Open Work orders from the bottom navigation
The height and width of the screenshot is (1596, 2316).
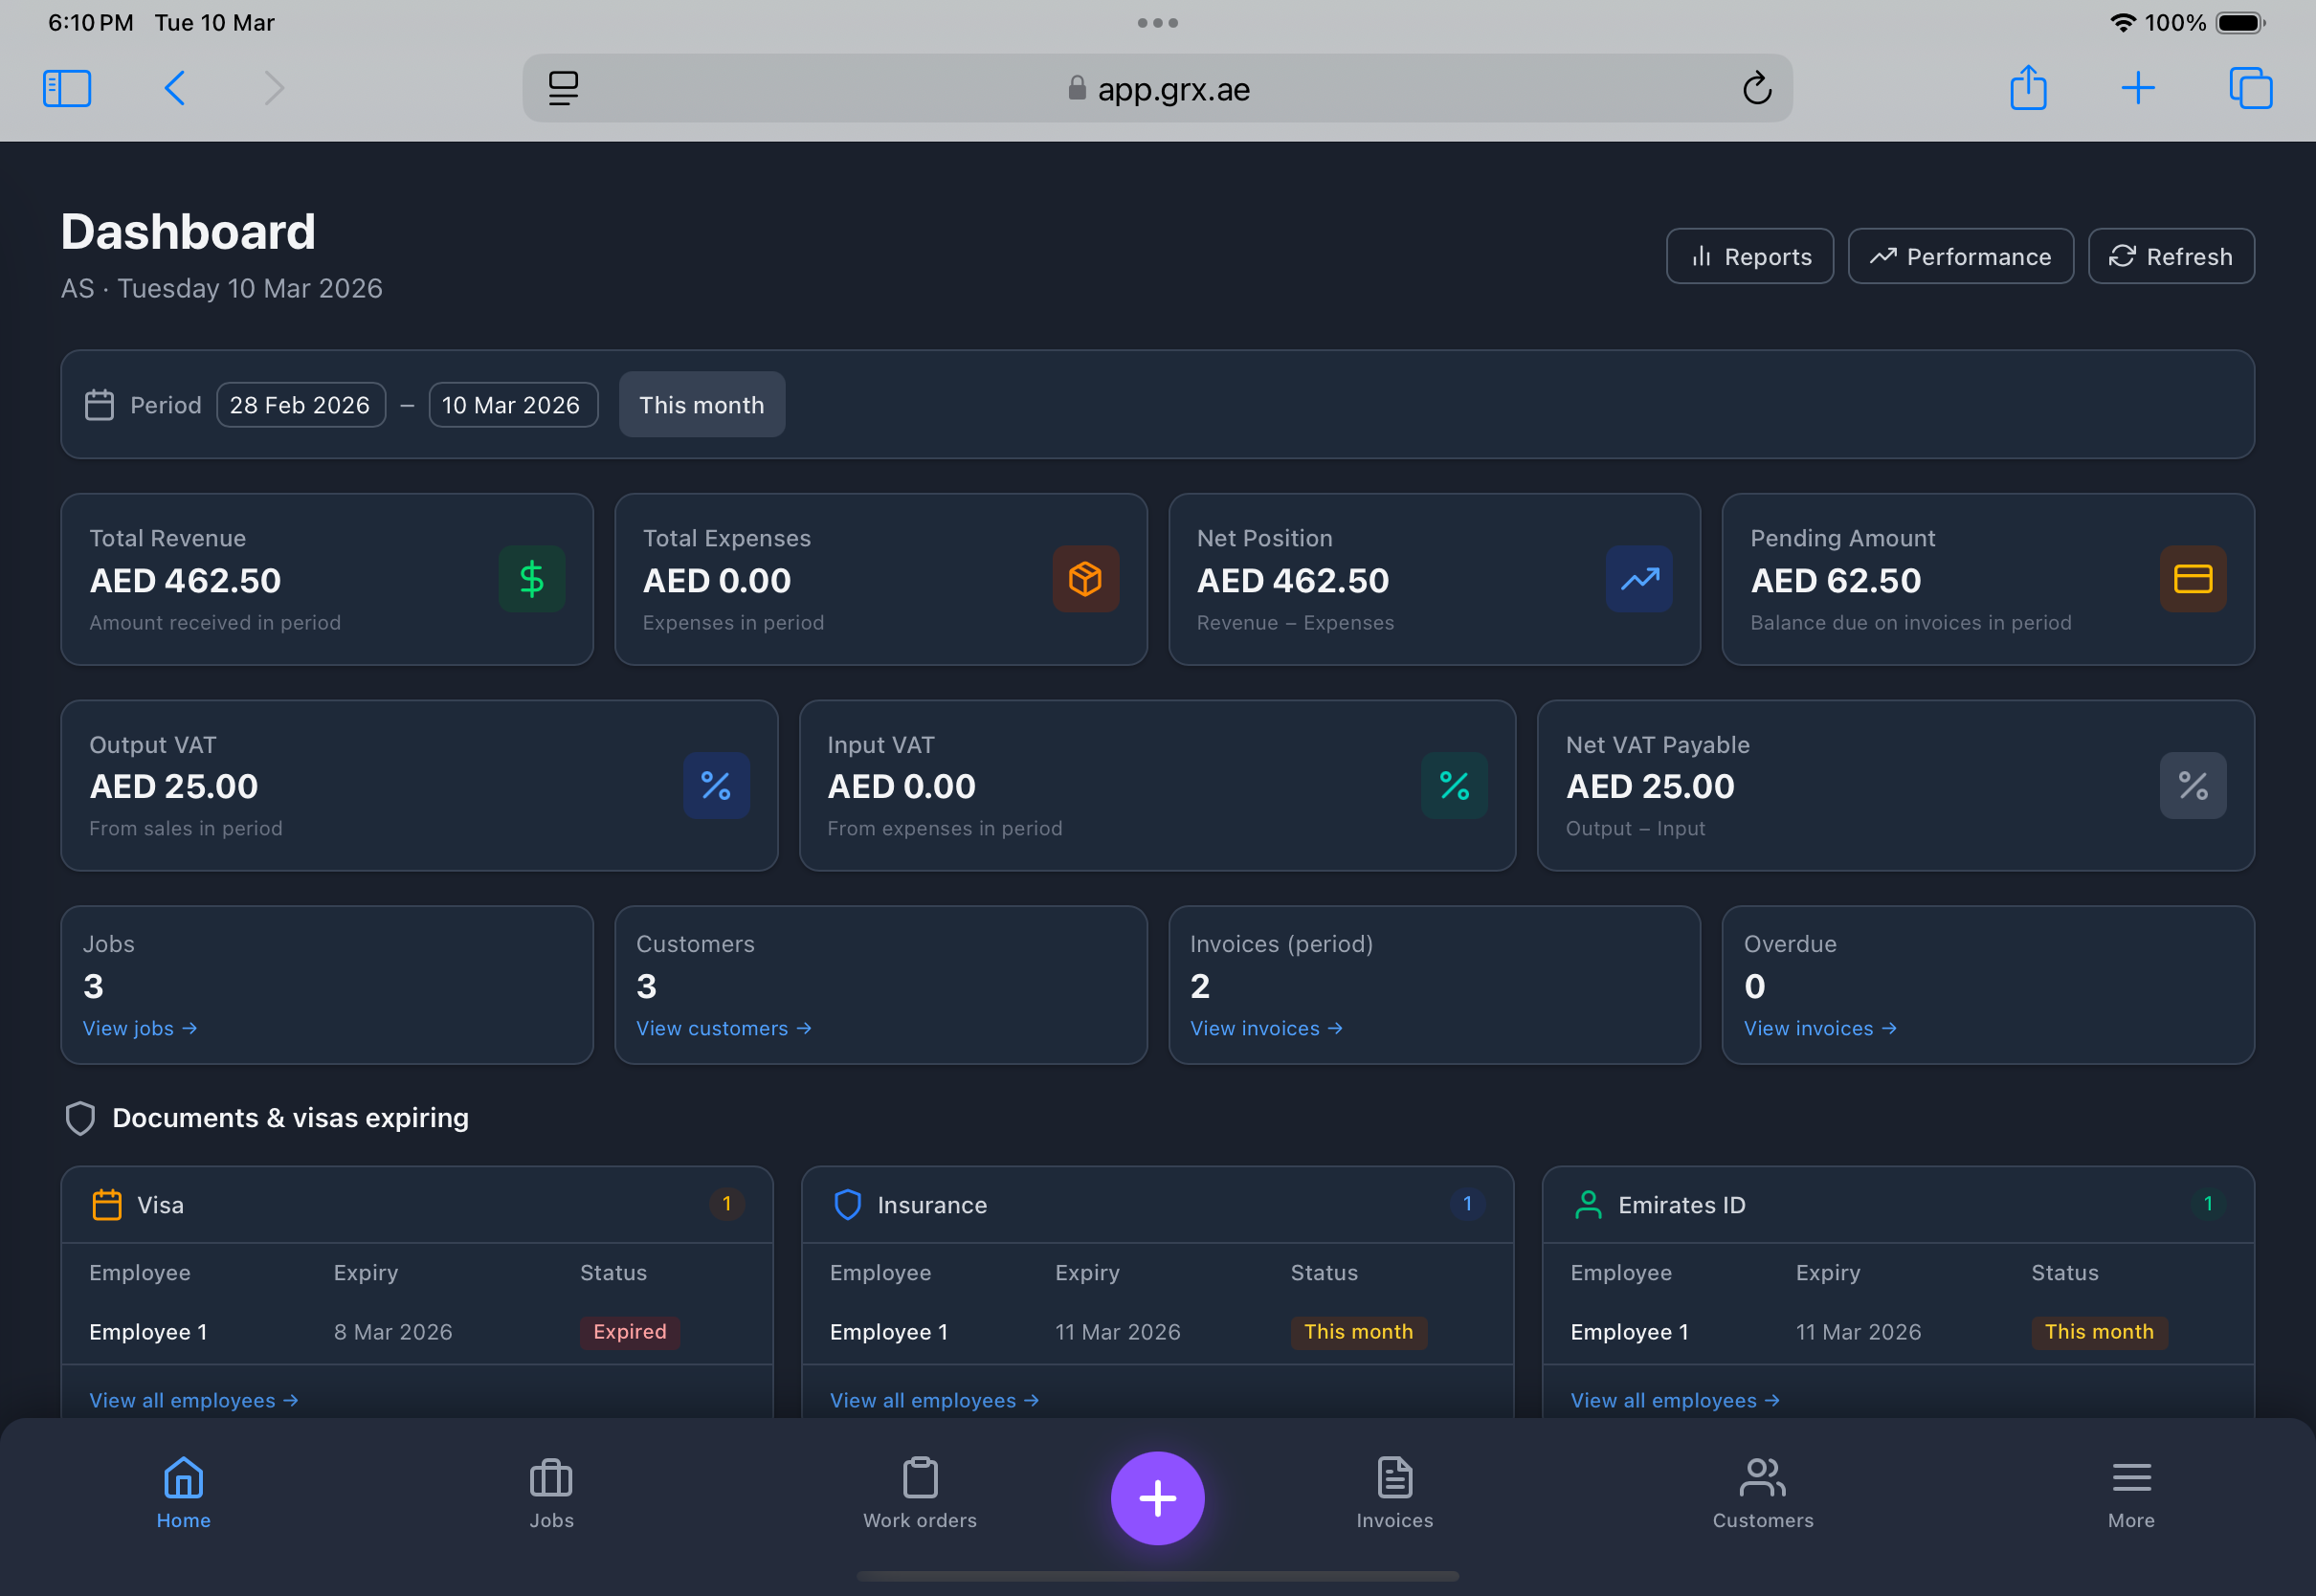click(x=919, y=1495)
